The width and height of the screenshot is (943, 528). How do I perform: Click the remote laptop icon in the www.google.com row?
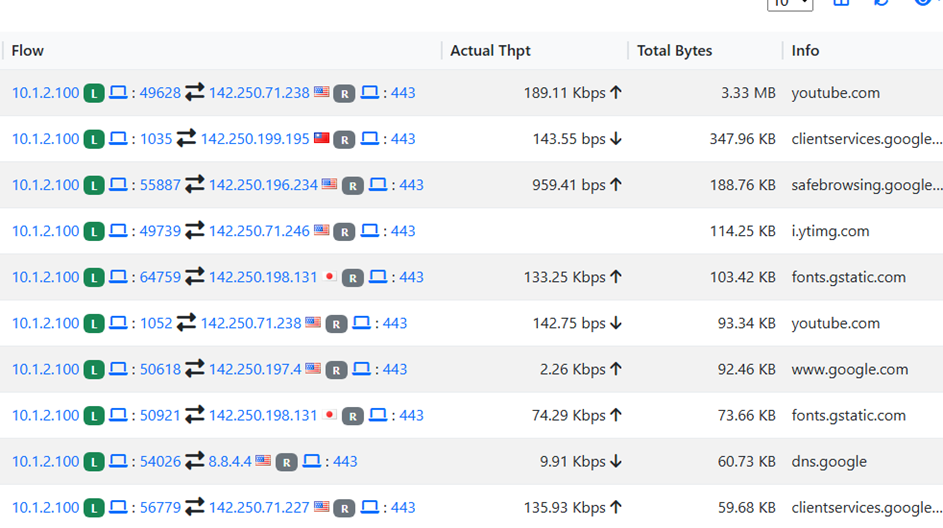click(x=361, y=369)
